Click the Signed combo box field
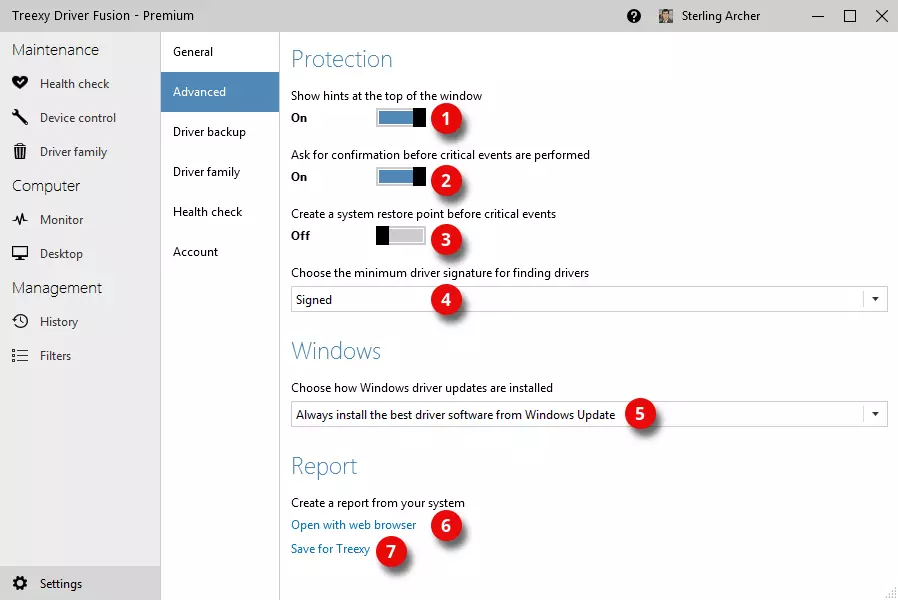This screenshot has width=898, height=600. [x=589, y=299]
